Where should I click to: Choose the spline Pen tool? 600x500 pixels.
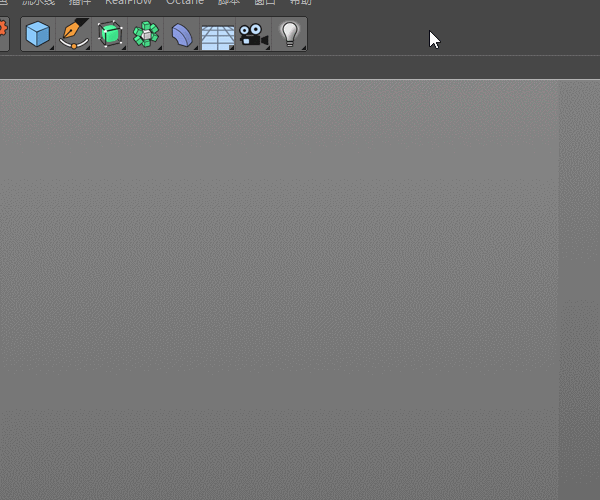[x=74, y=34]
